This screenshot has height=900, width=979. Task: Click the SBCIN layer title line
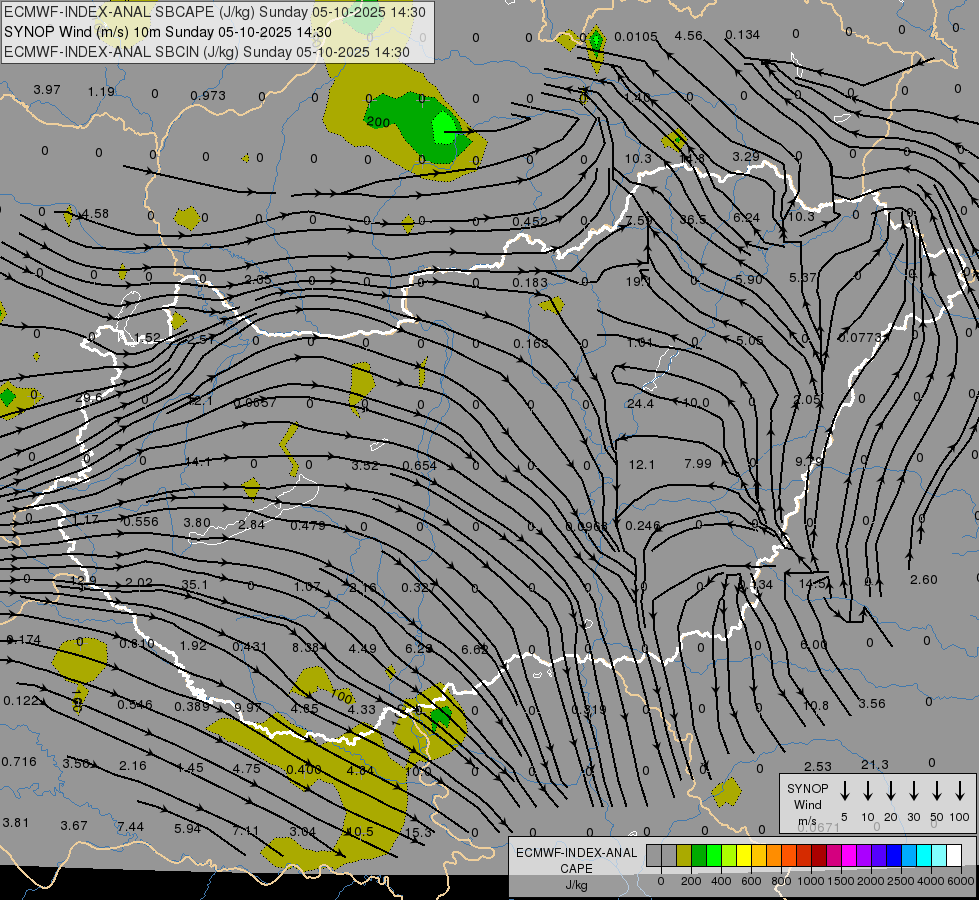click(207, 51)
